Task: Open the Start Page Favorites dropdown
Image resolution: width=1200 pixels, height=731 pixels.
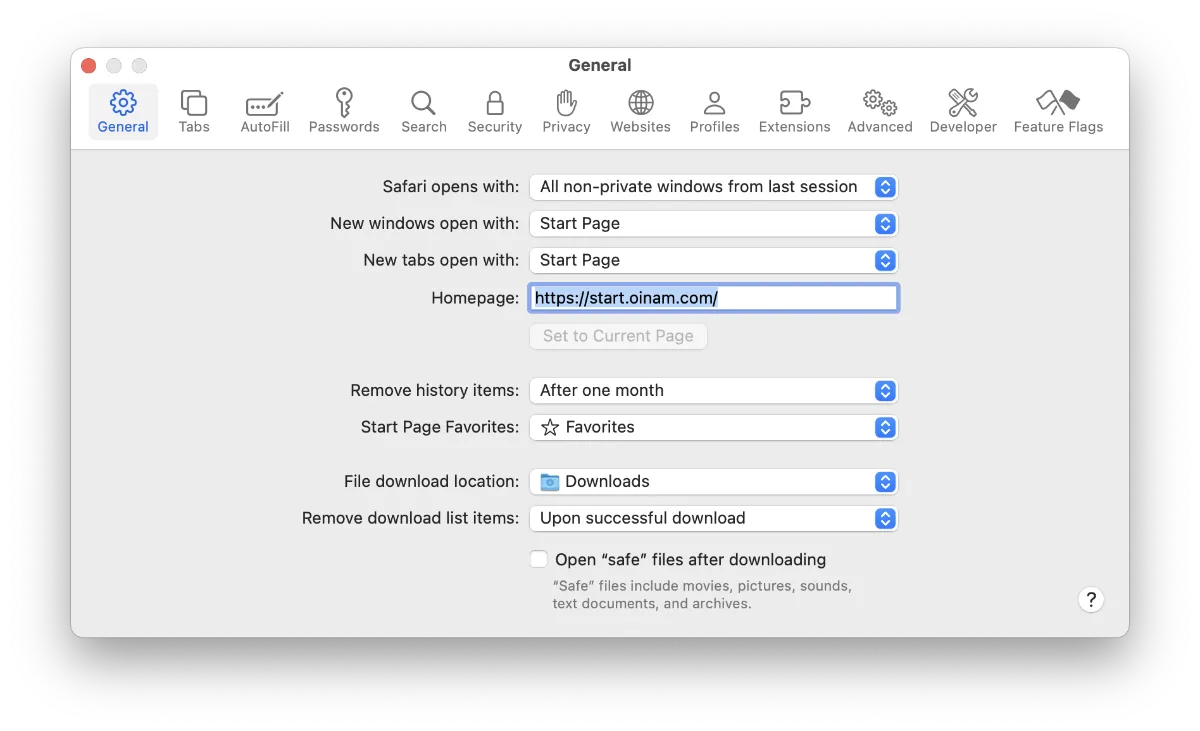Action: 713,428
